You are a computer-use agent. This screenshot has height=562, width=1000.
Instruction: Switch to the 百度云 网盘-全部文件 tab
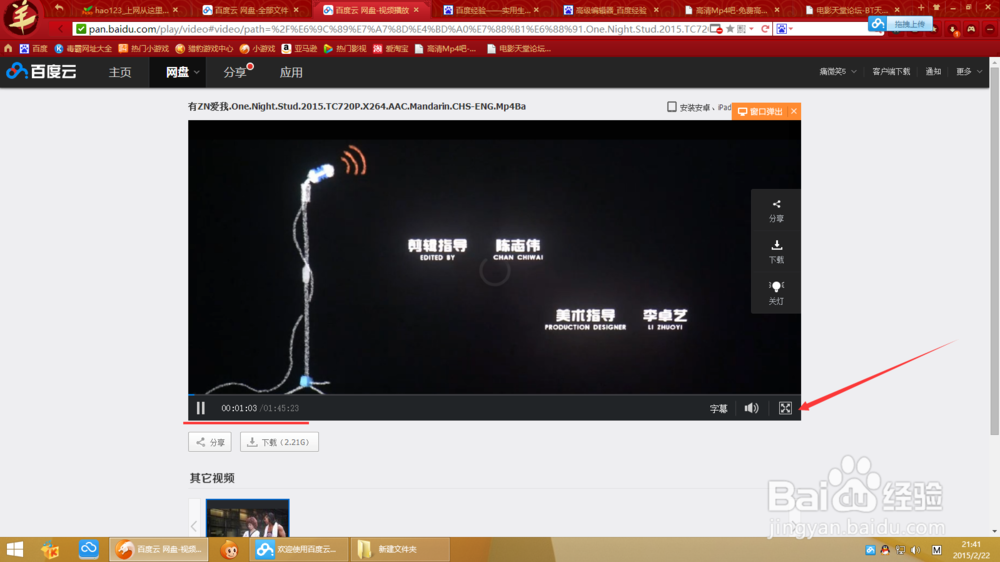click(x=250, y=10)
